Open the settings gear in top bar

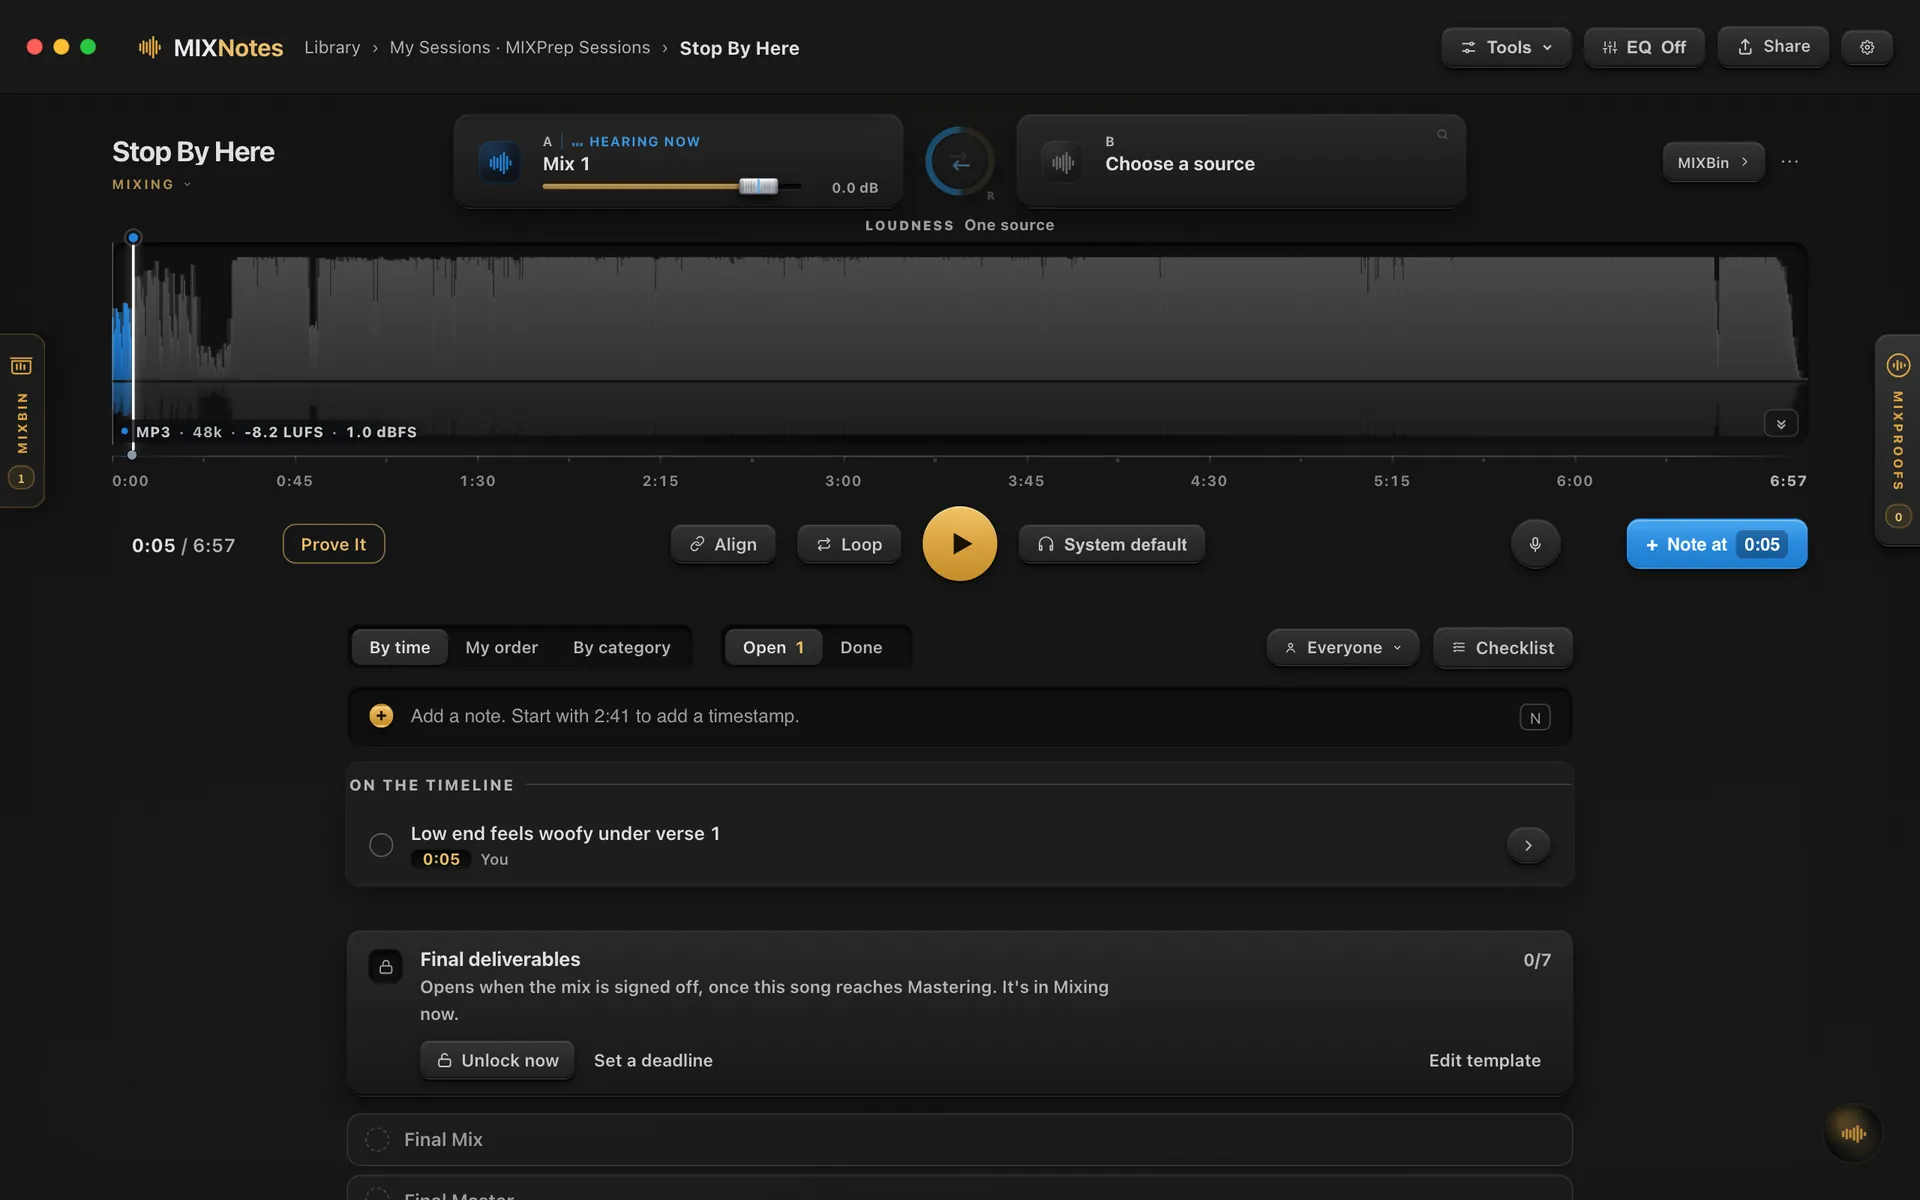pyautogui.click(x=1866, y=47)
